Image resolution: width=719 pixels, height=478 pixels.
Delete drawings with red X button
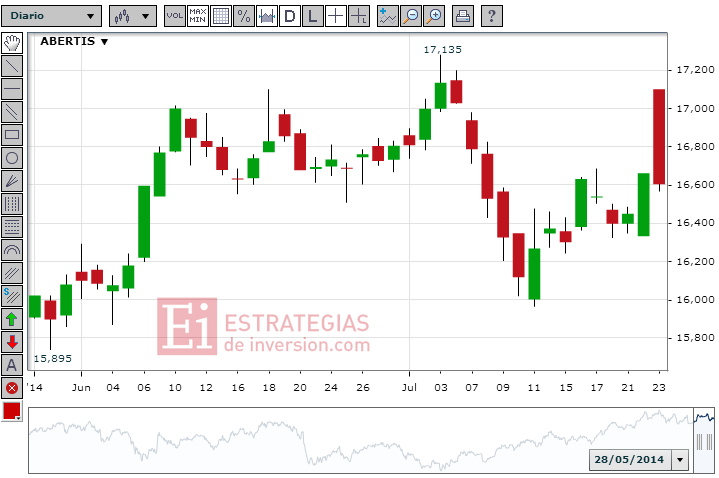pyautogui.click(x=12, y=388)
